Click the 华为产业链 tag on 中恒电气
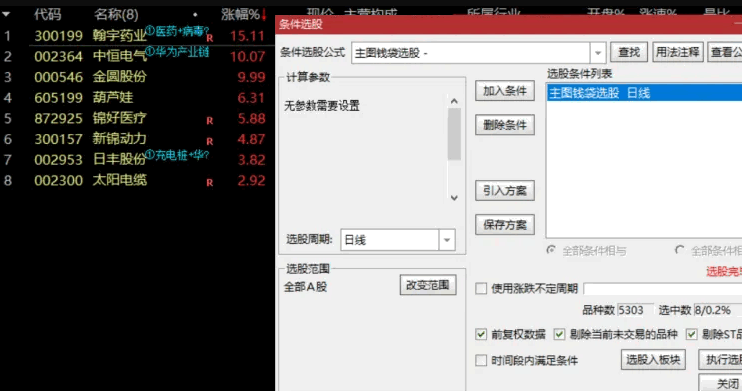This screenshot has height=391, width=742. click(177, 52)
